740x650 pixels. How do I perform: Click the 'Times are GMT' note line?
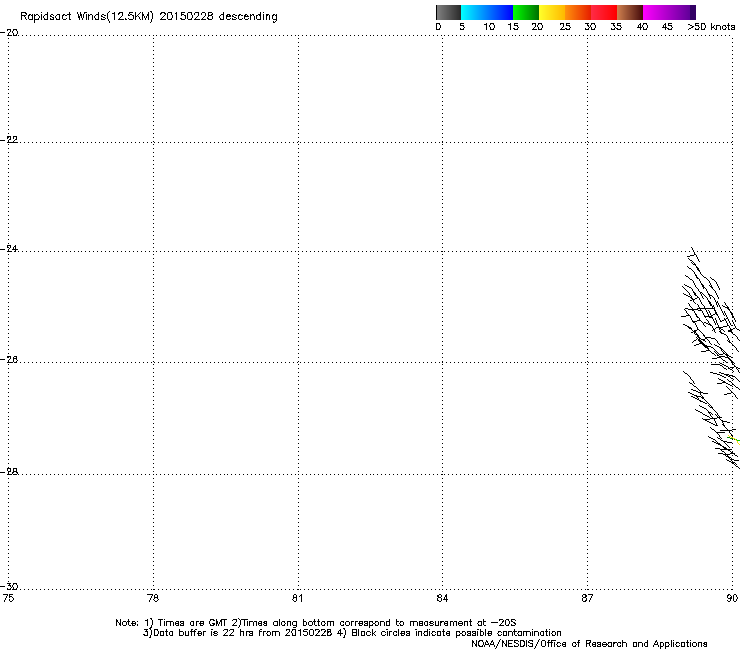click(x=316, y=623)
